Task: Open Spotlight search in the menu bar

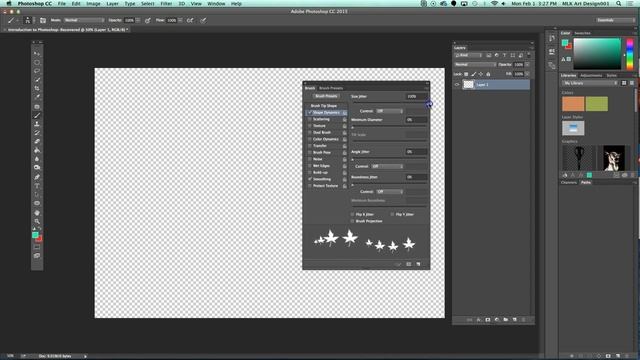Action: 619,4
